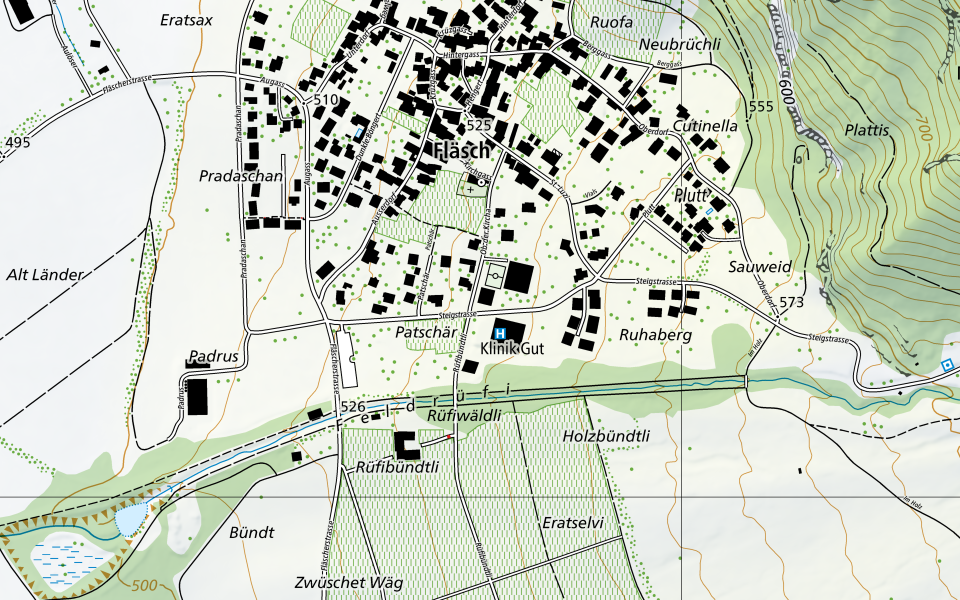The image size is (960, 600).
Task: Click the 'Holzbündtli' place name
Action: tap(606, 436)
